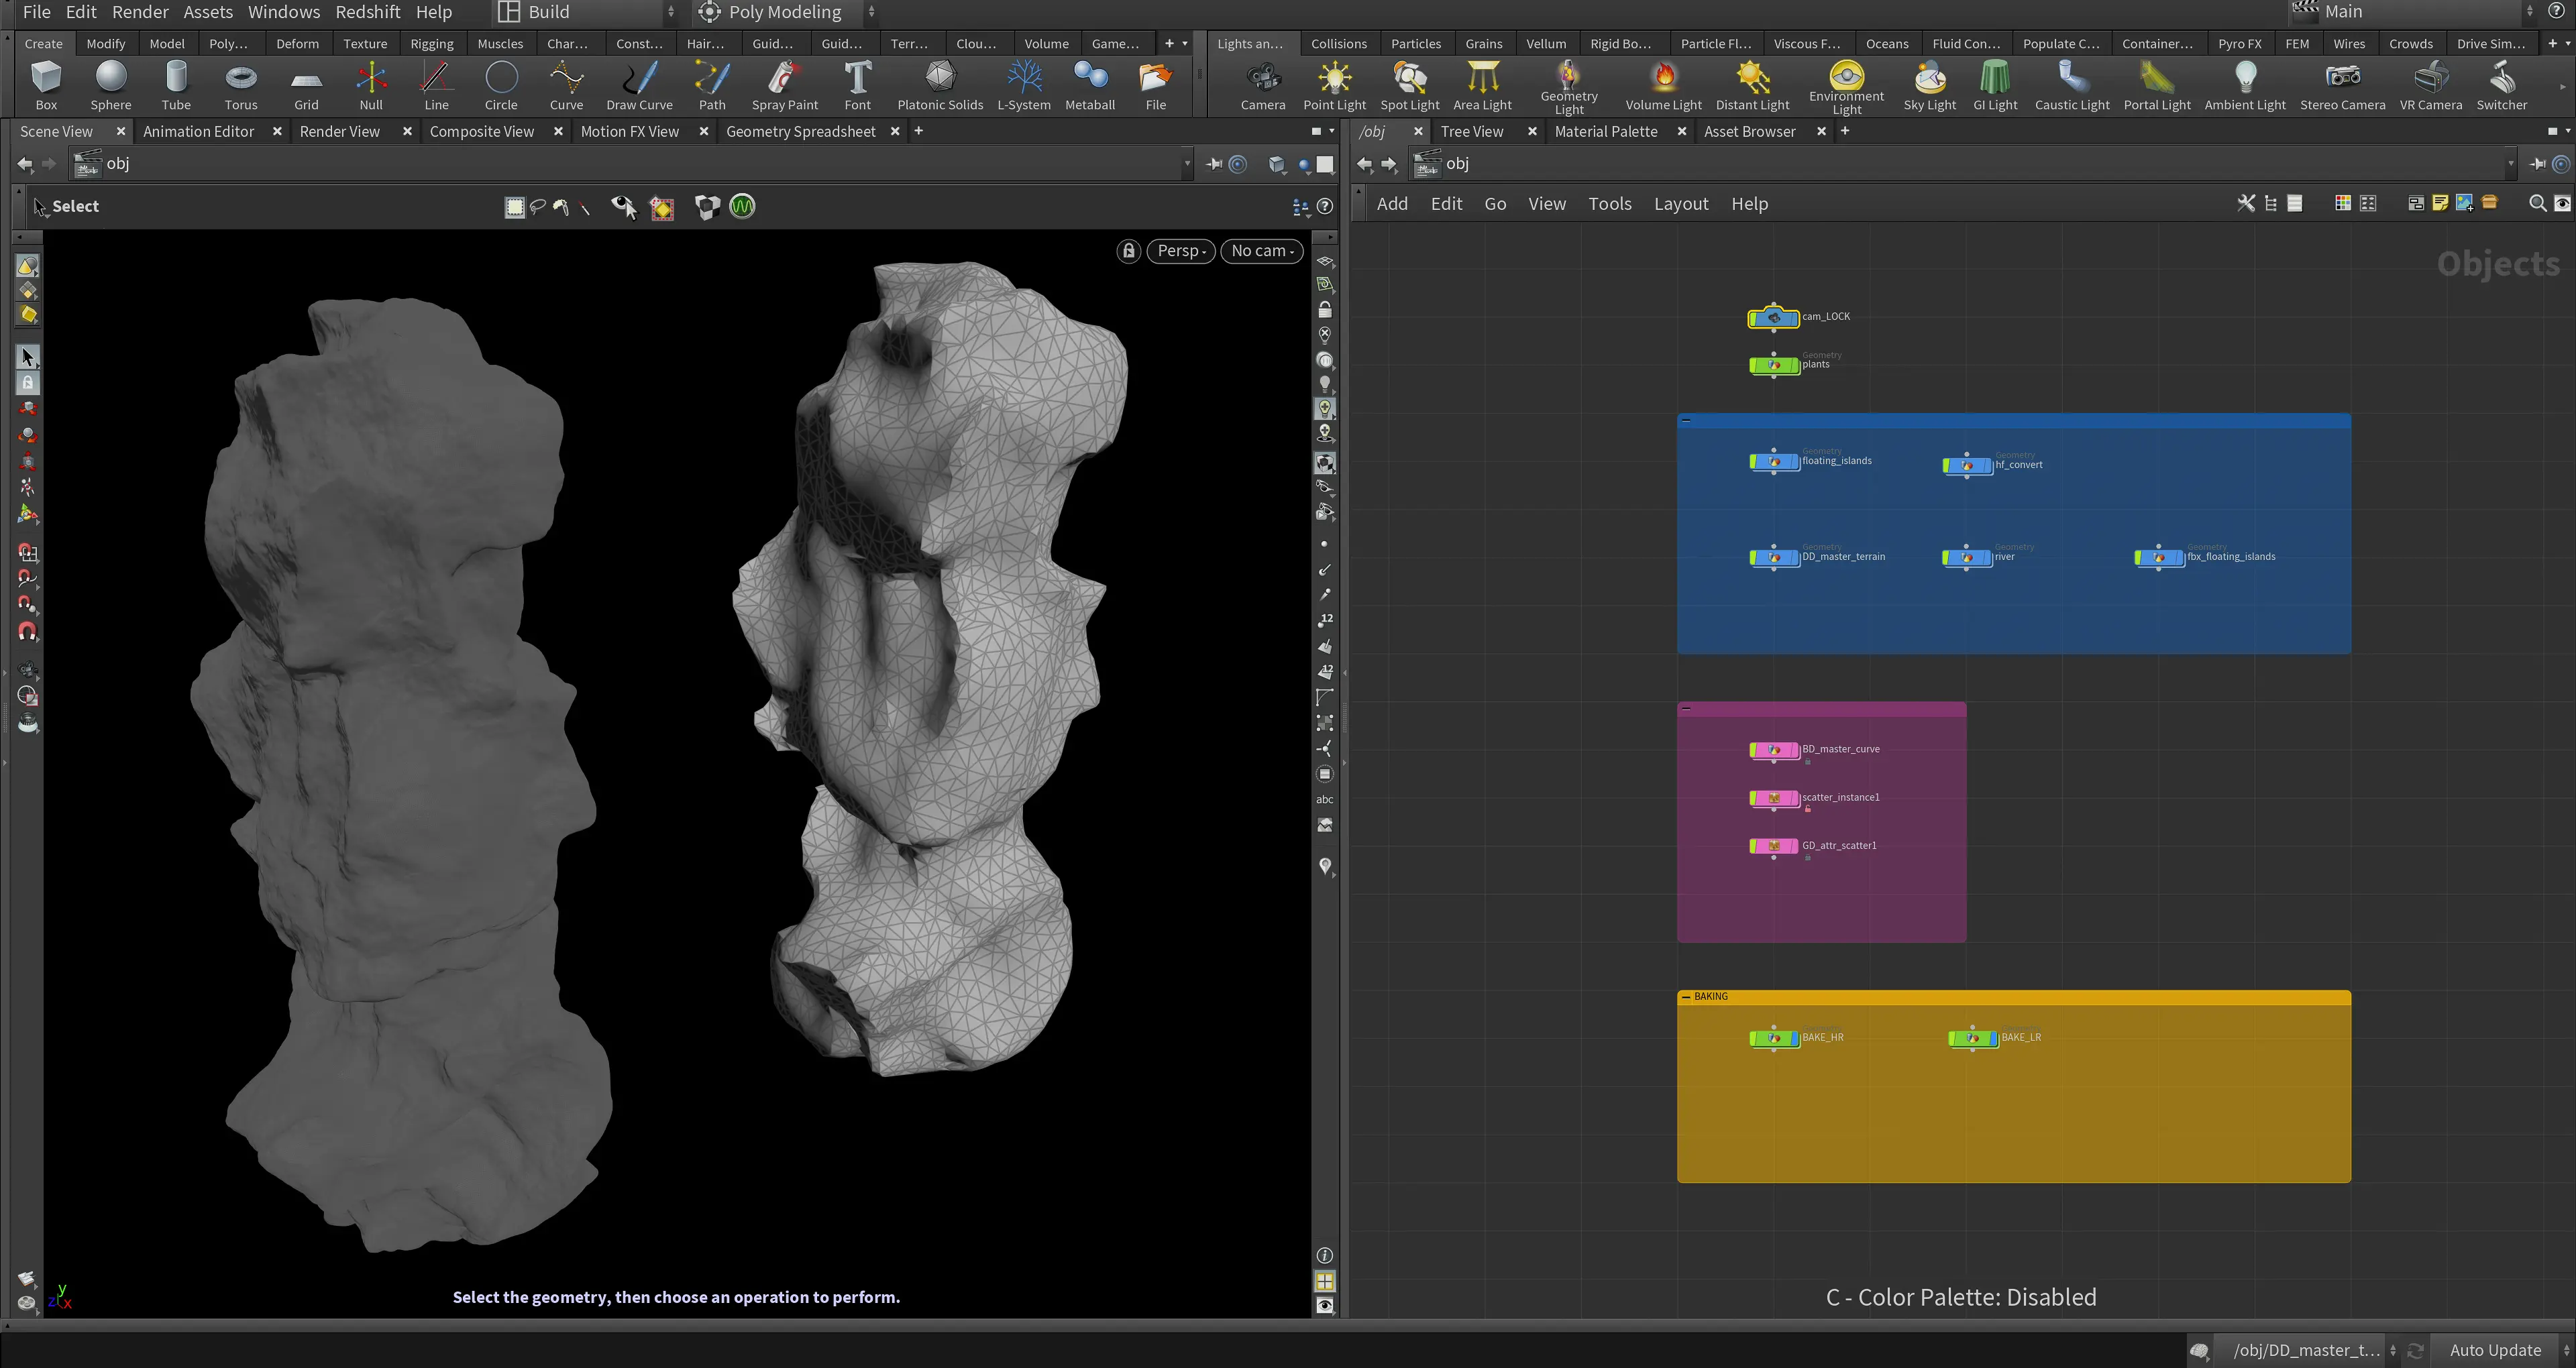Open the Auto Update mode dropdown
The width and height of the screenshot is (2576, 1368).
[2502, 1350]
